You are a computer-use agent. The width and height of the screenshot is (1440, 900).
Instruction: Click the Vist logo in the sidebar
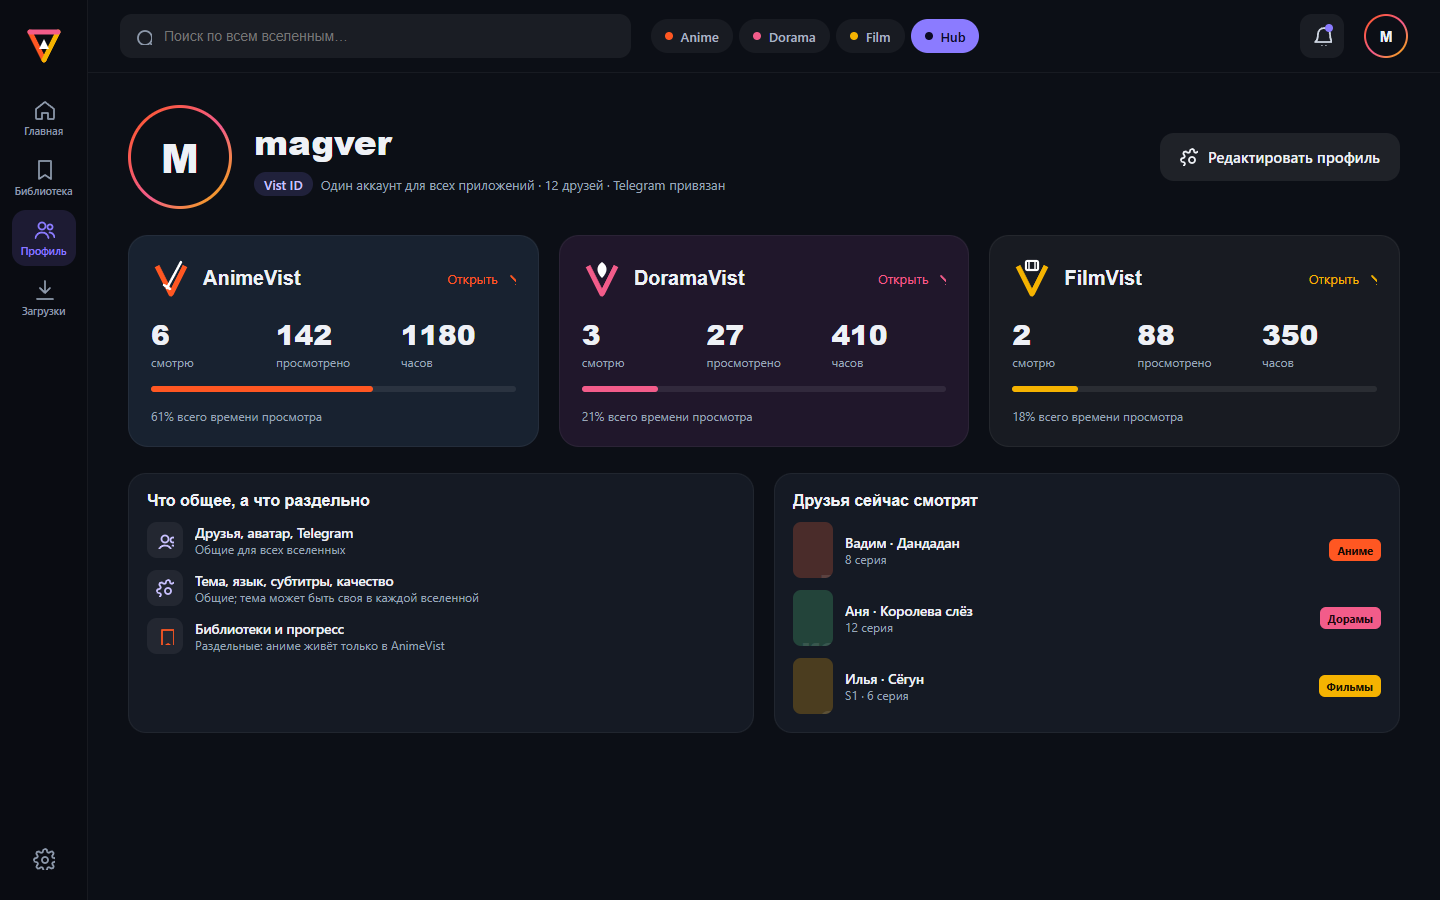(44, 45)
